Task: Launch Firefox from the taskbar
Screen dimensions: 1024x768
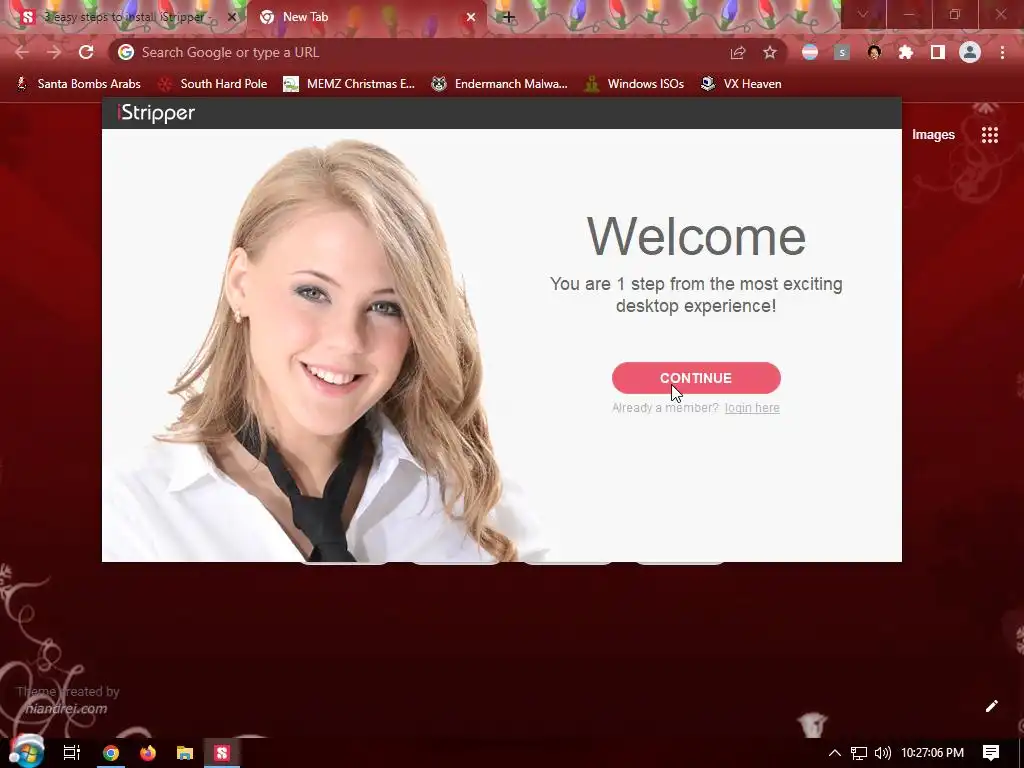Action: point(148,752)
